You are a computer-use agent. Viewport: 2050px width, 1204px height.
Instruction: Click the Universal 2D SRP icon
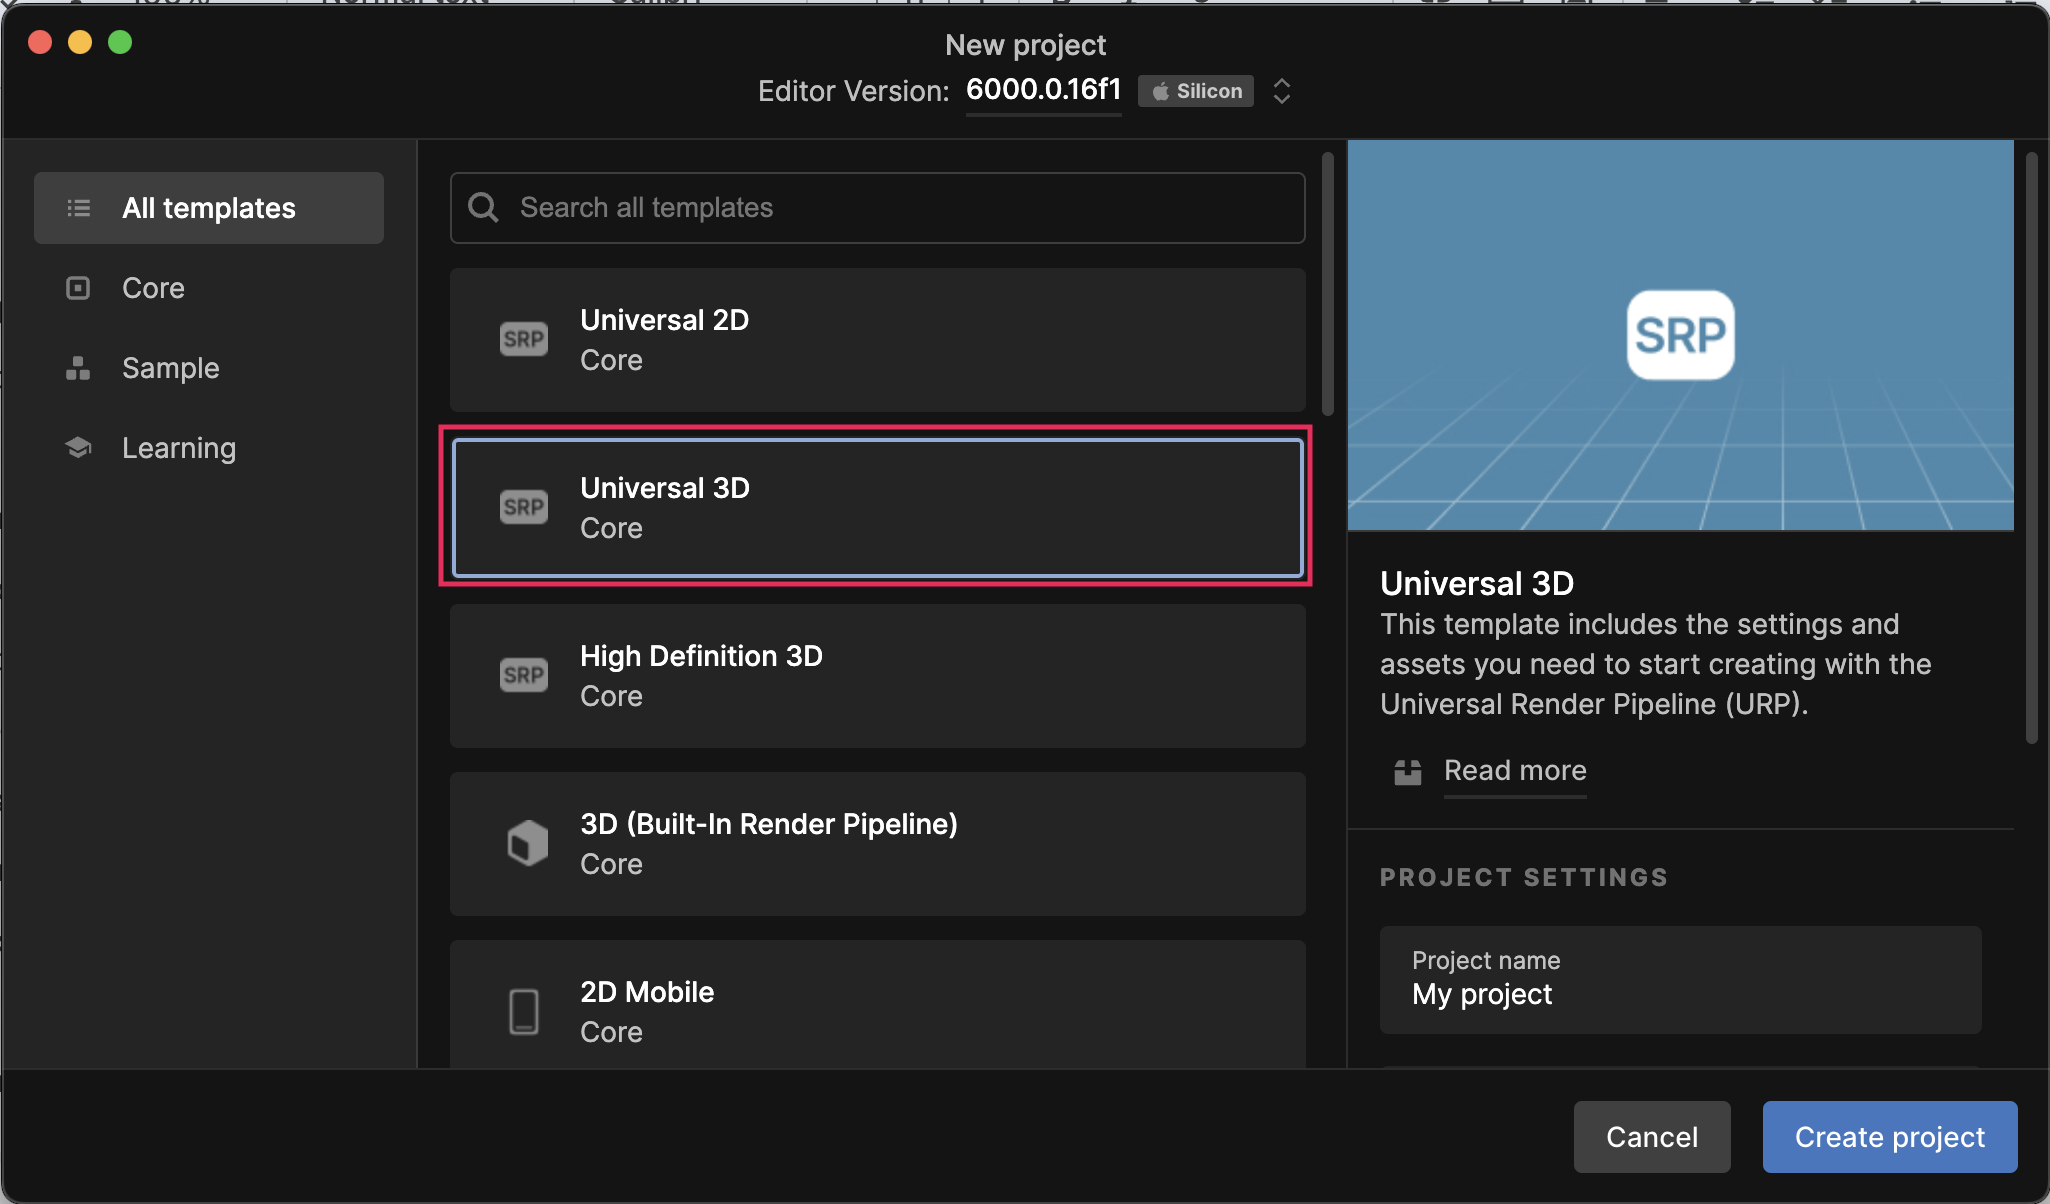[524, 339]
